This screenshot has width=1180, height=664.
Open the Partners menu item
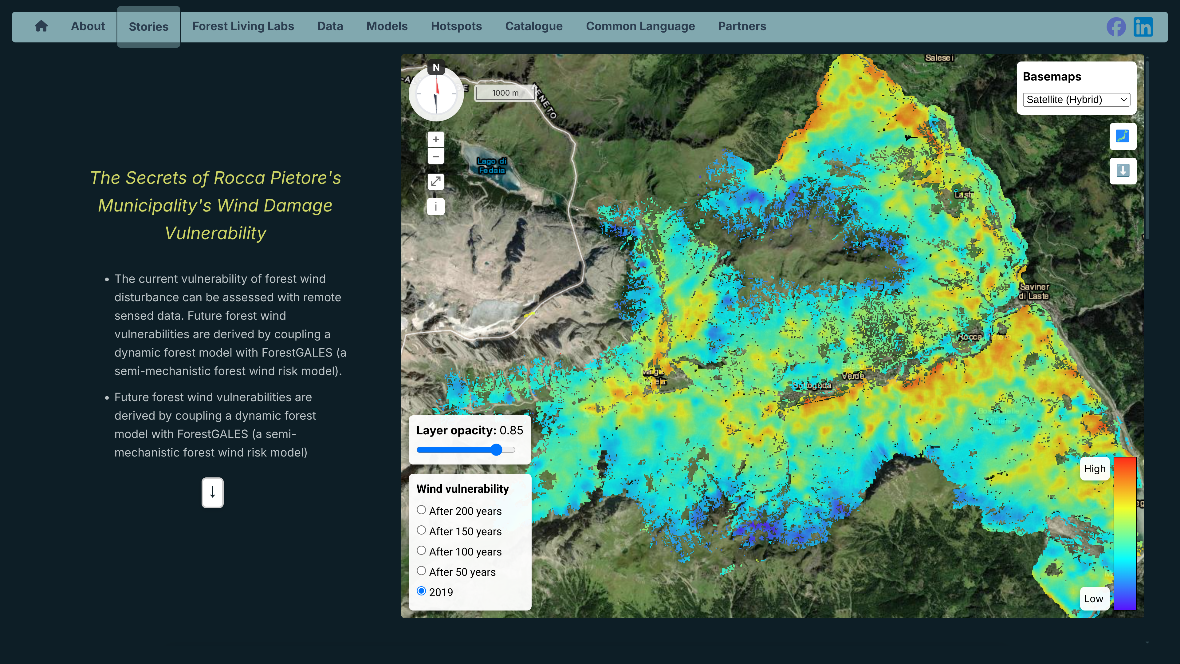(742, 26)
